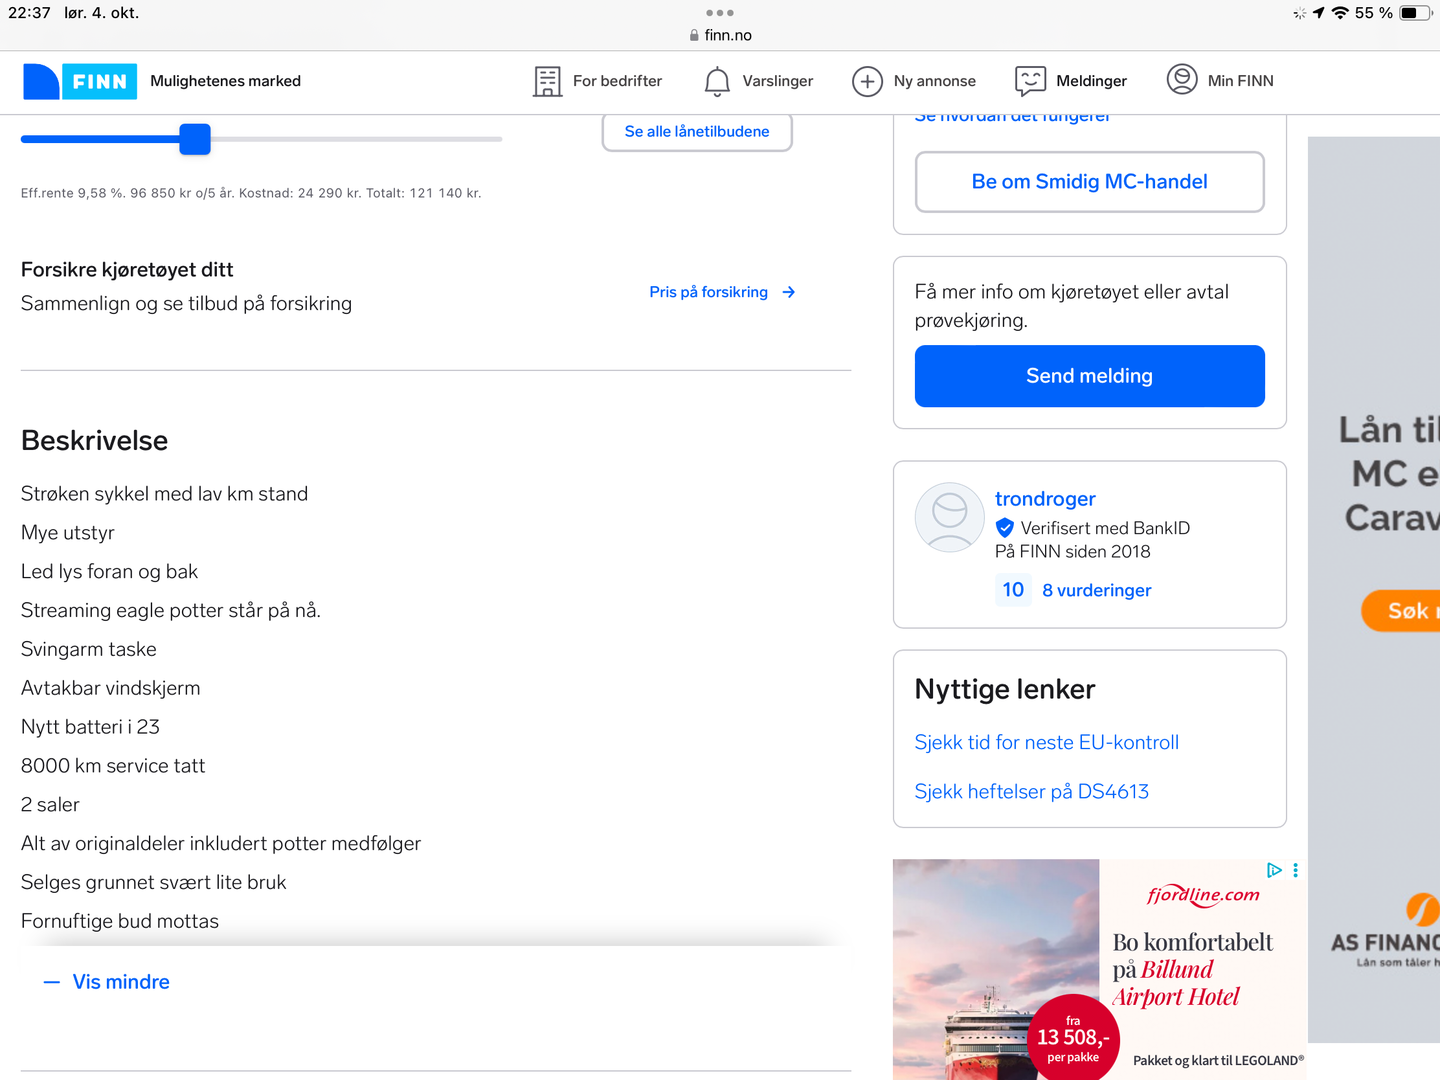This screenshot has width=1440, height=1080.
Task: Click the seller avatar for trondroger
Action: (x=950, y=517)
